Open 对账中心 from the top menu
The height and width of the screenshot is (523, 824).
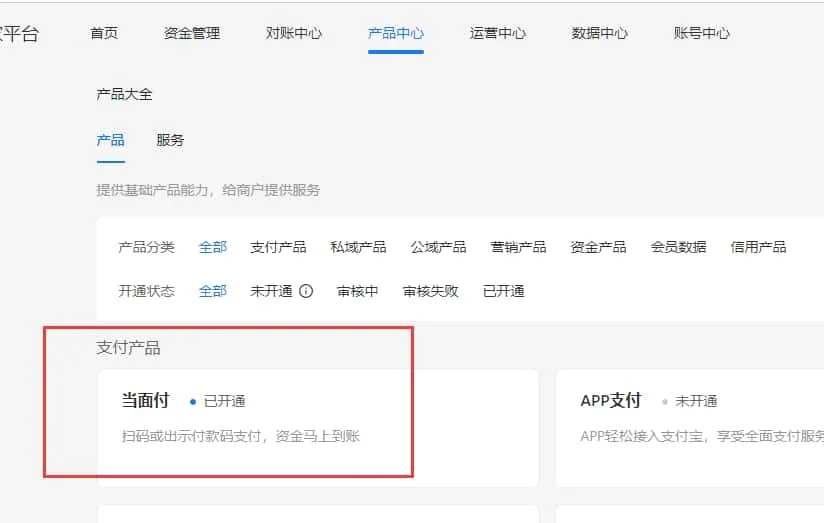(x=294, y=33)
